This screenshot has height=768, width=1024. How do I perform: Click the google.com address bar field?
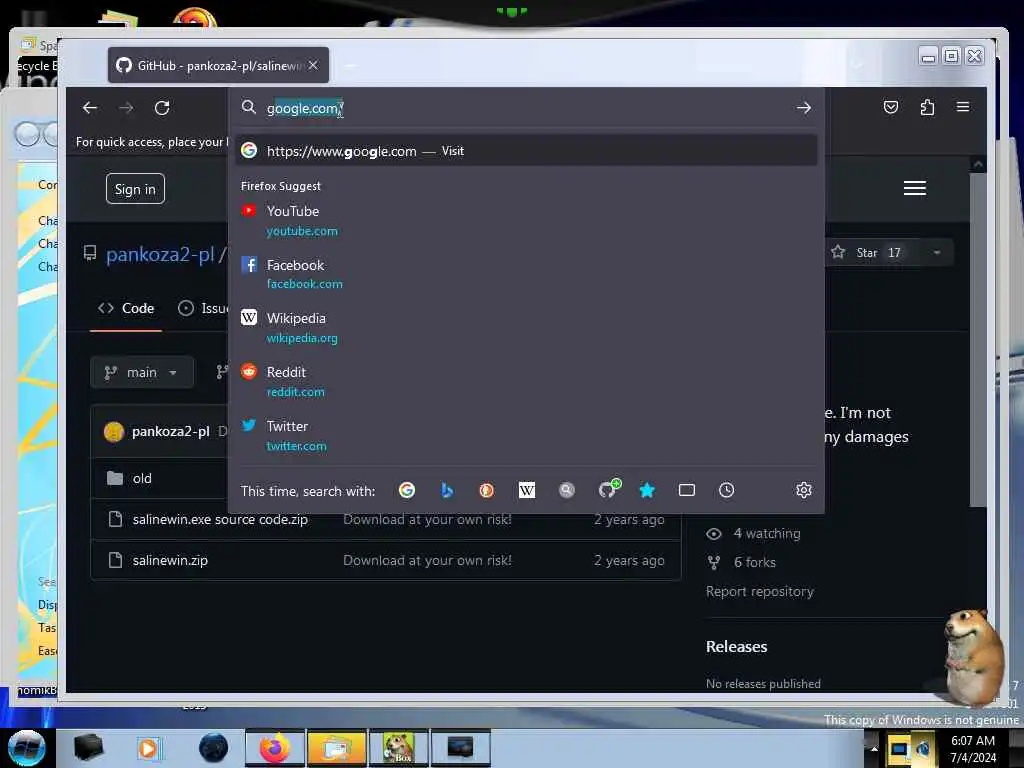click(526, 108)
